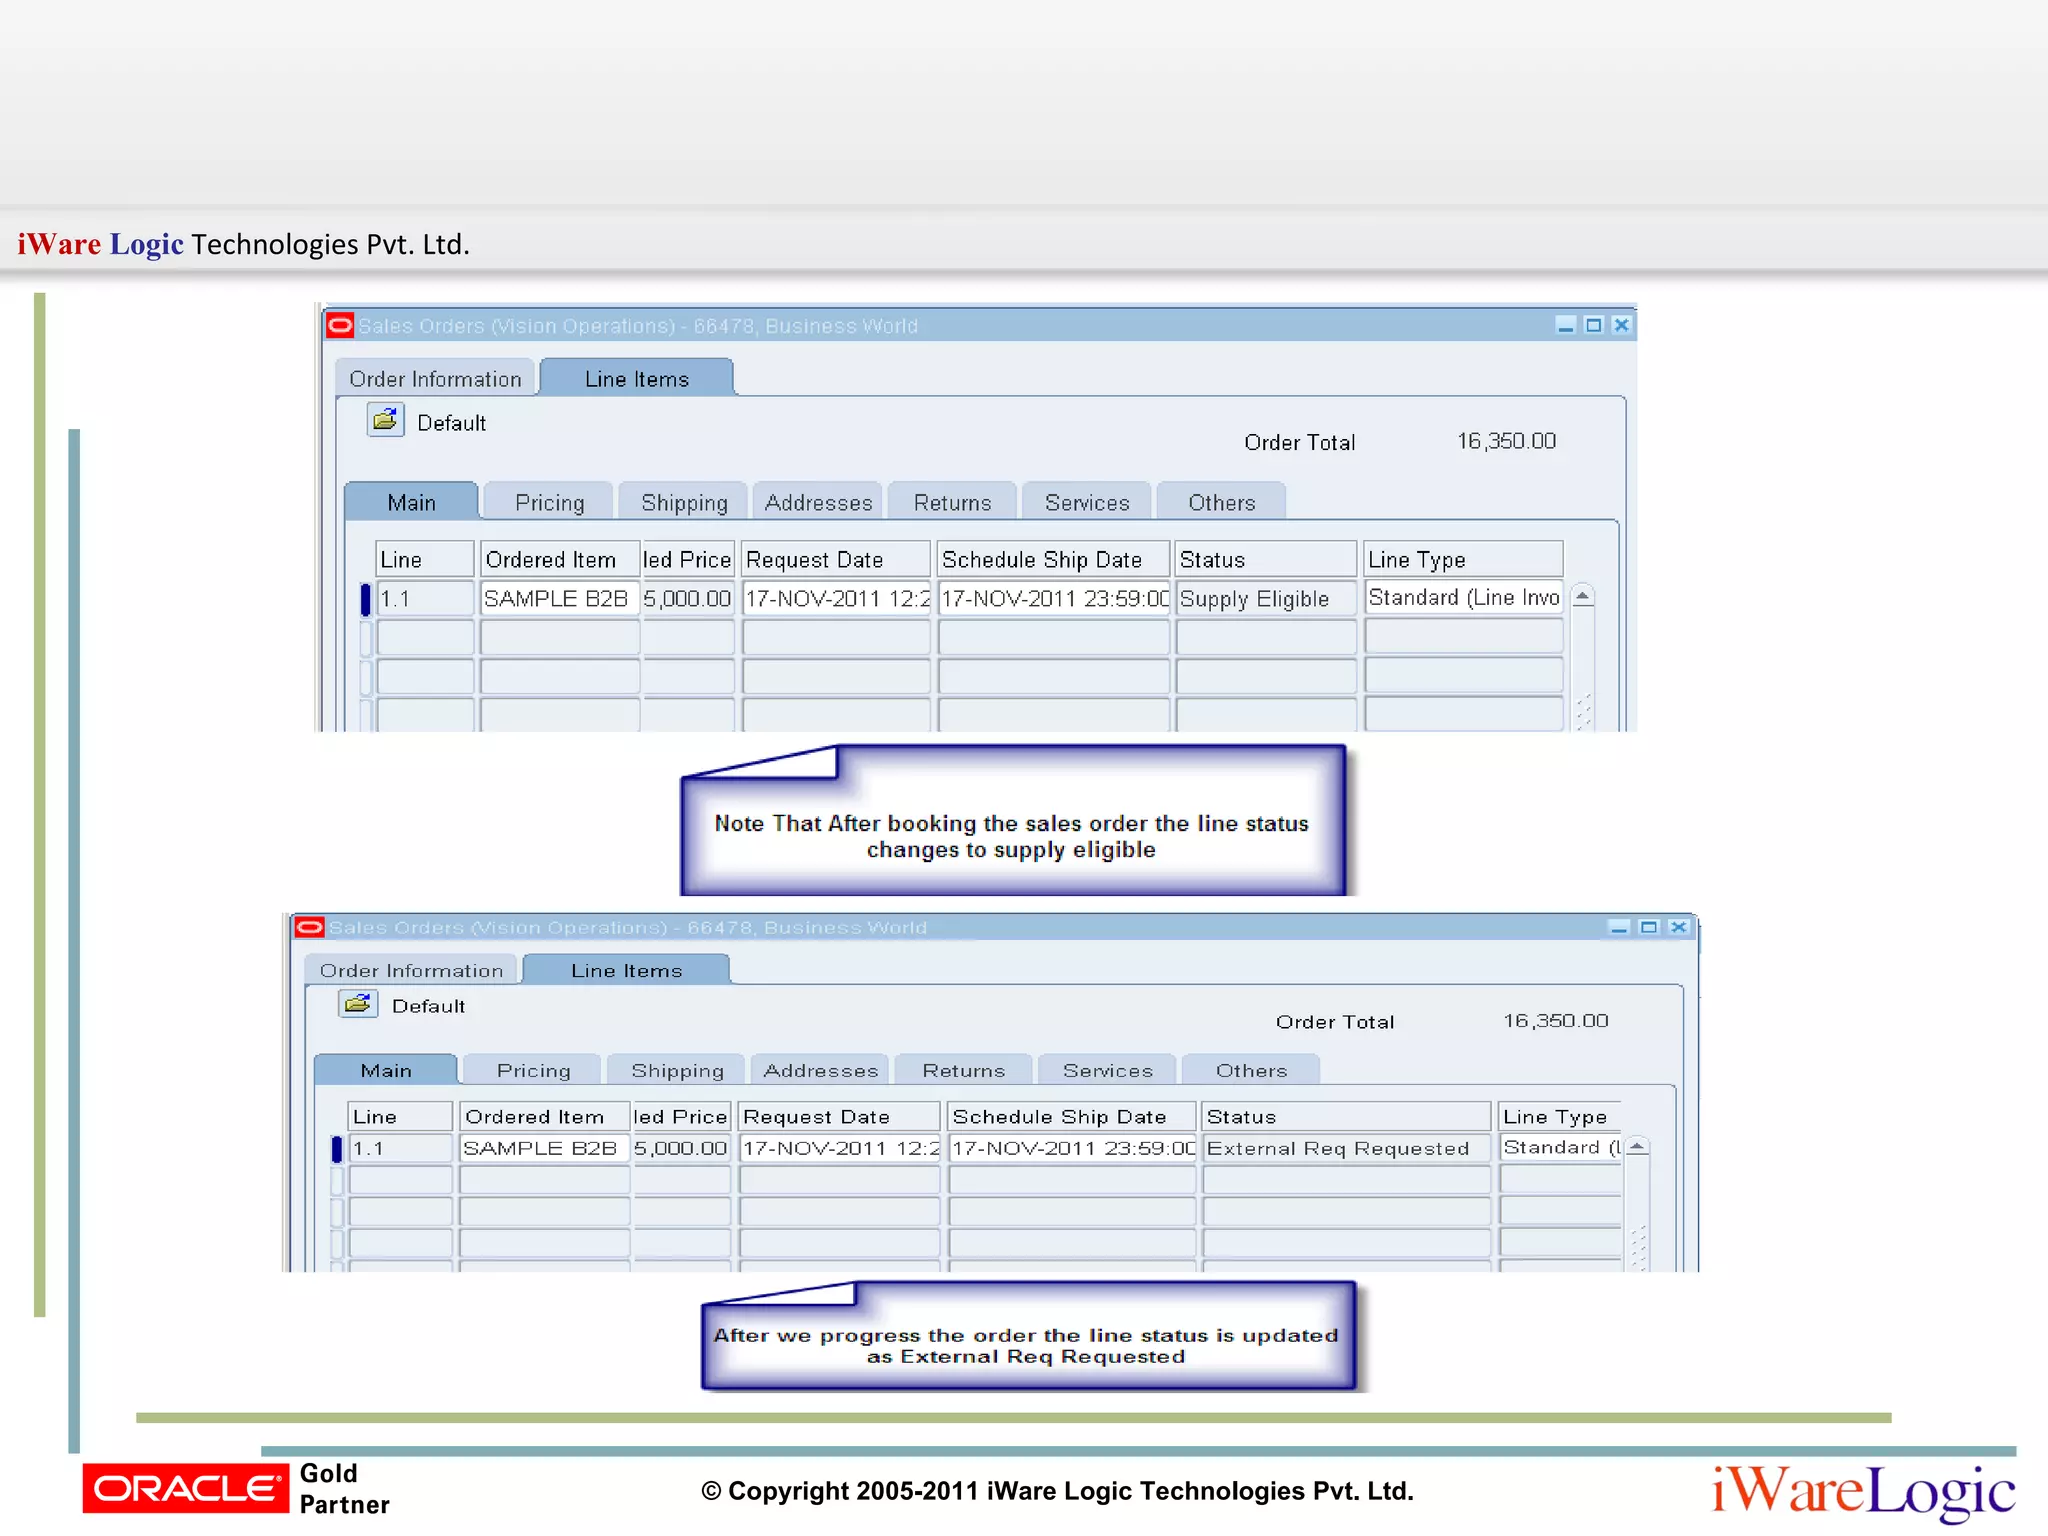
Task: Click 5,000.00 price field in upper window
Action: [688, 599]
